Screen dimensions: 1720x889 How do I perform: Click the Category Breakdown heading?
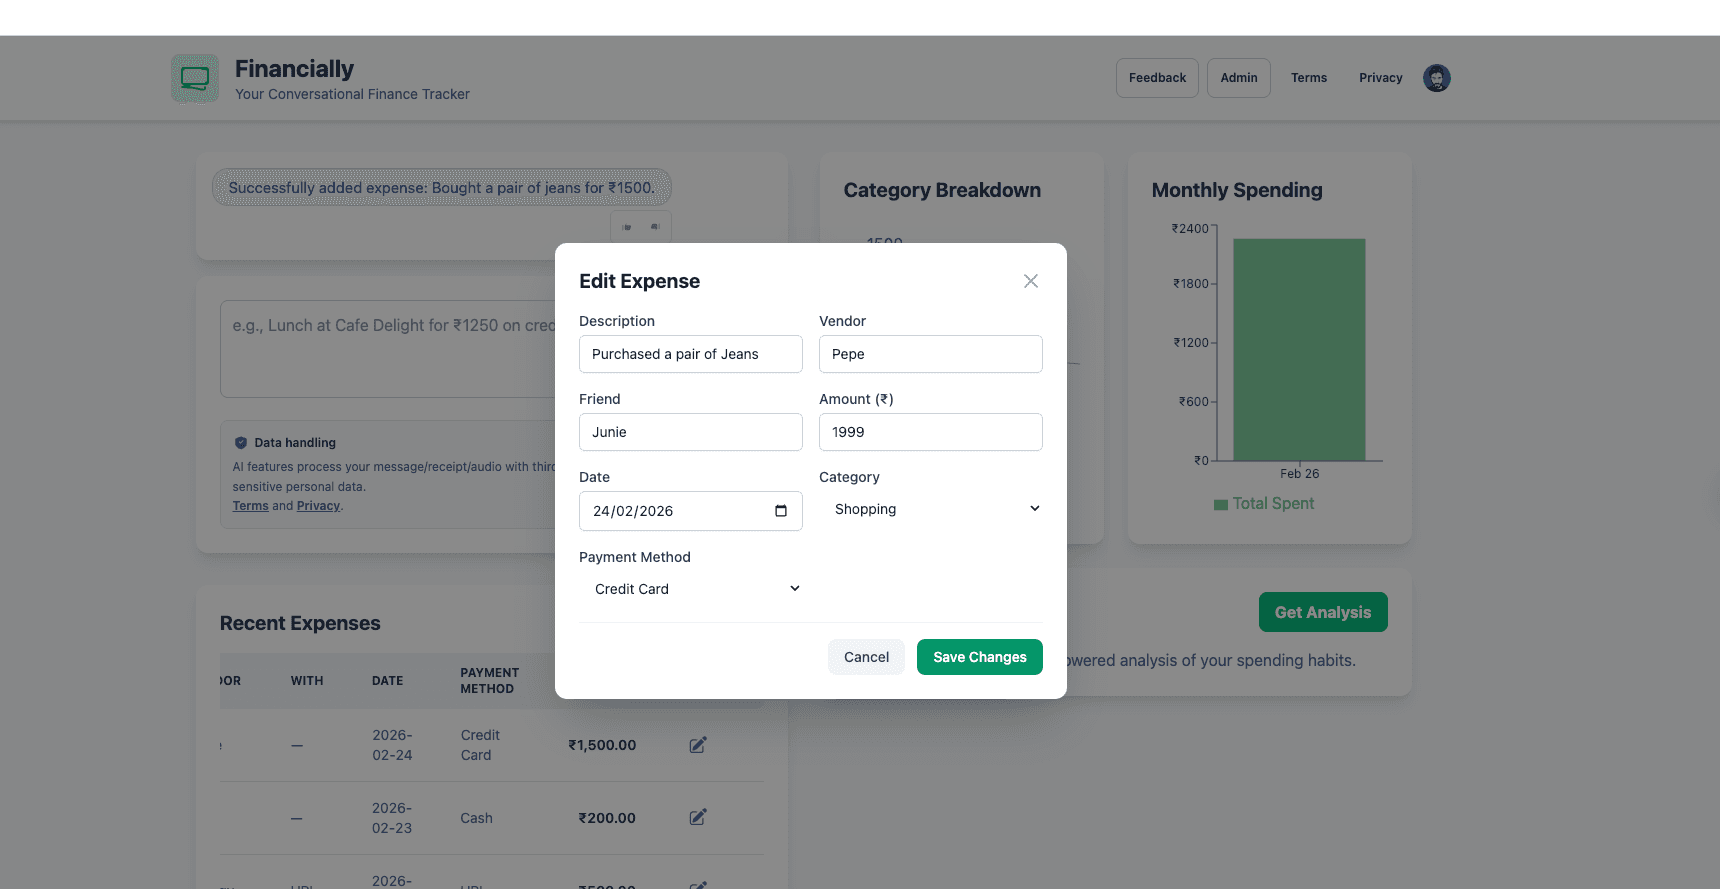(942, 190)
